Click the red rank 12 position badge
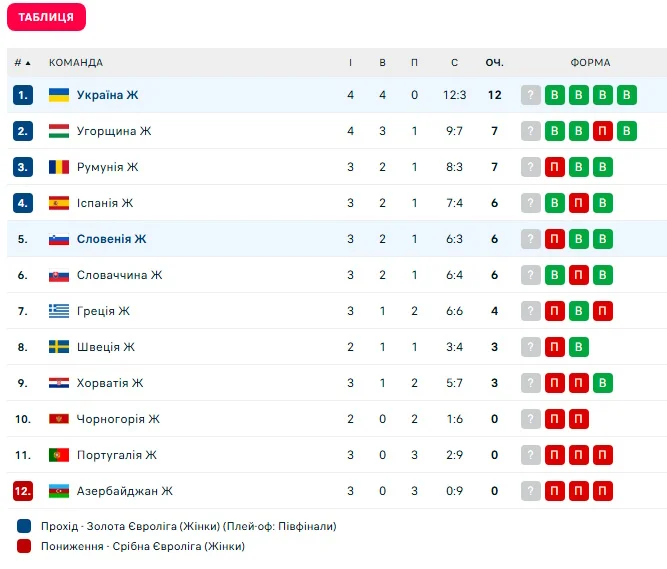The height and width of the screenshot is (569, 667). (23, 491)
